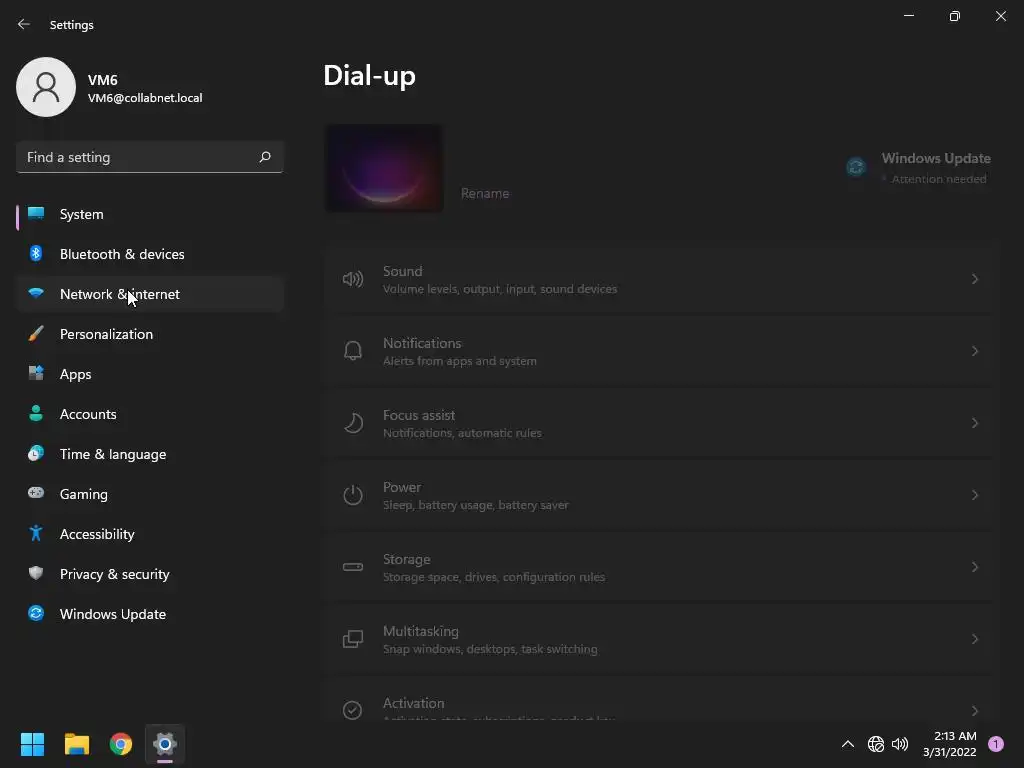The height and width of the screenshot is (768, 1024).
Task: Show hidden system tray icons
Action: click(848, 744)
